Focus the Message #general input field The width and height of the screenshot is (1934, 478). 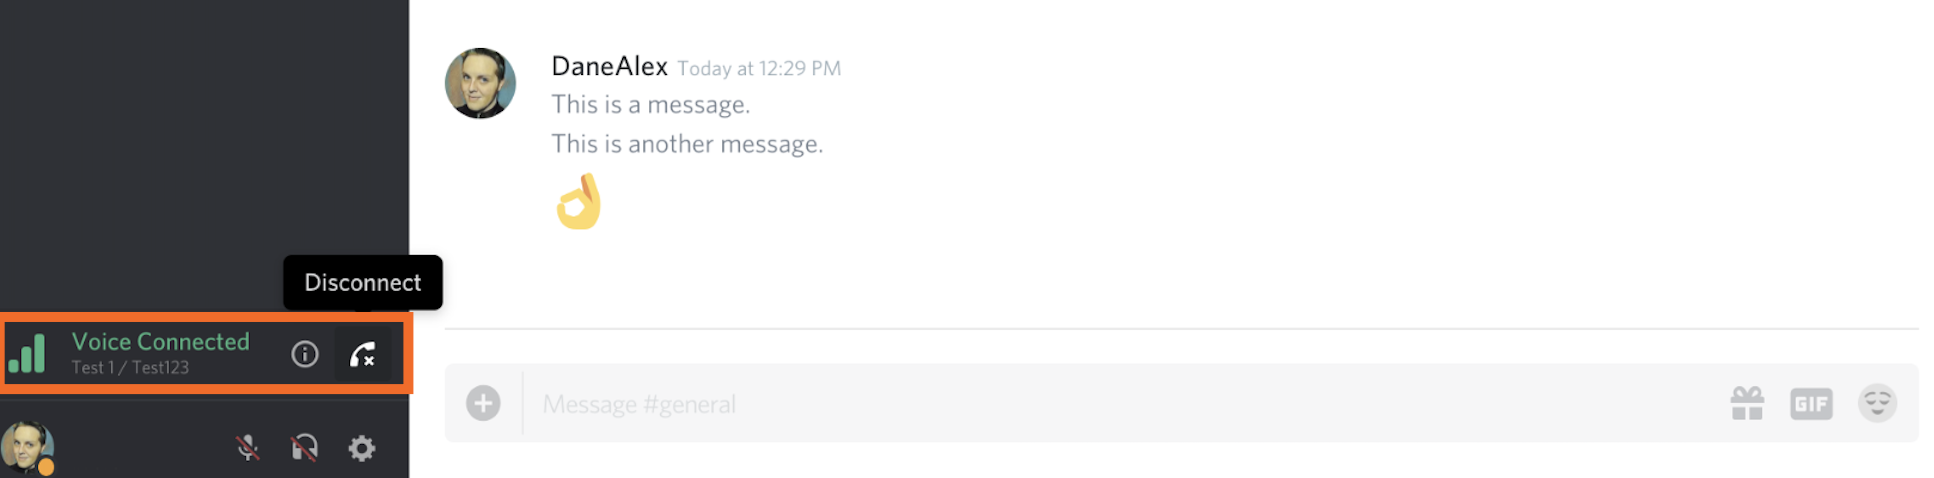point(1100,404)
